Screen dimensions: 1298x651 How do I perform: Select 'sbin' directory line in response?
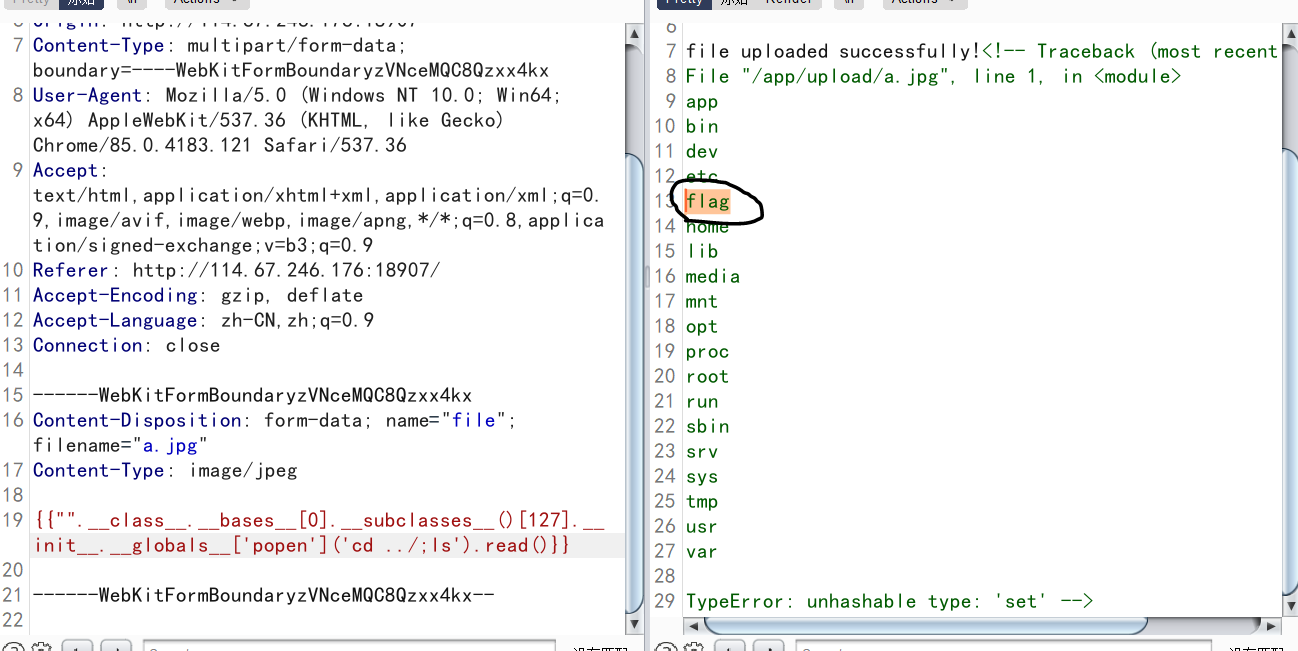coord(708,426)
